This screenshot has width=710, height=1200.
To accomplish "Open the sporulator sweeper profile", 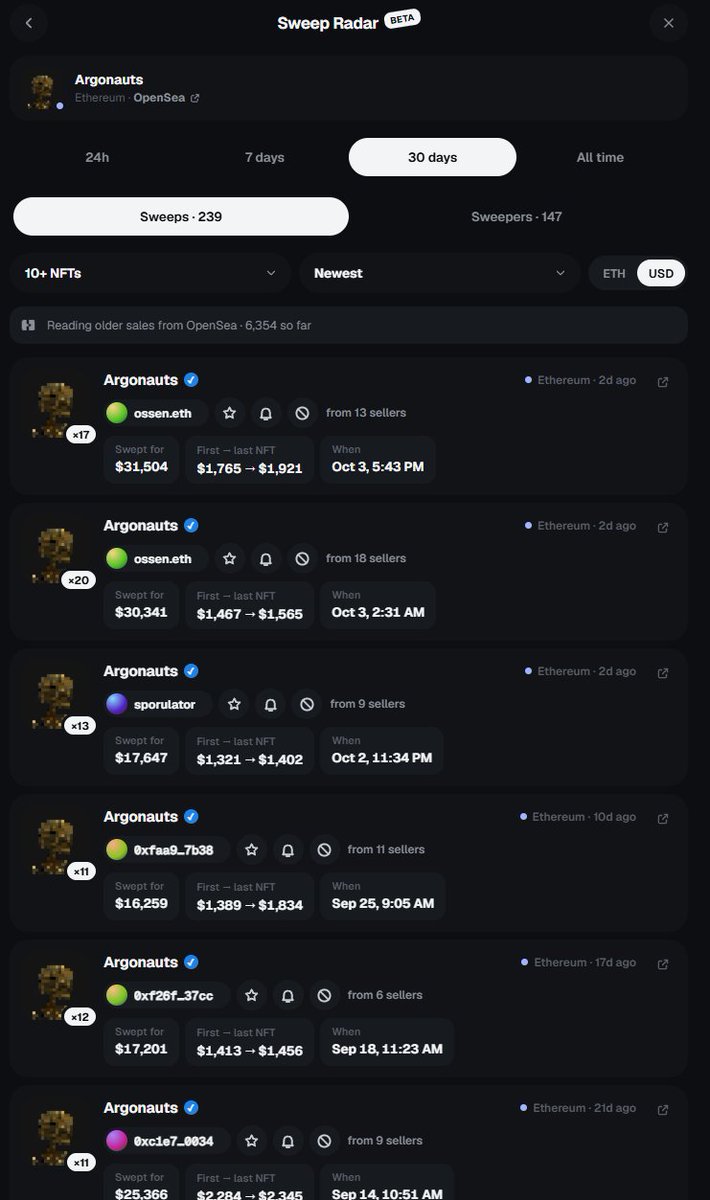I will click(158, 705).
